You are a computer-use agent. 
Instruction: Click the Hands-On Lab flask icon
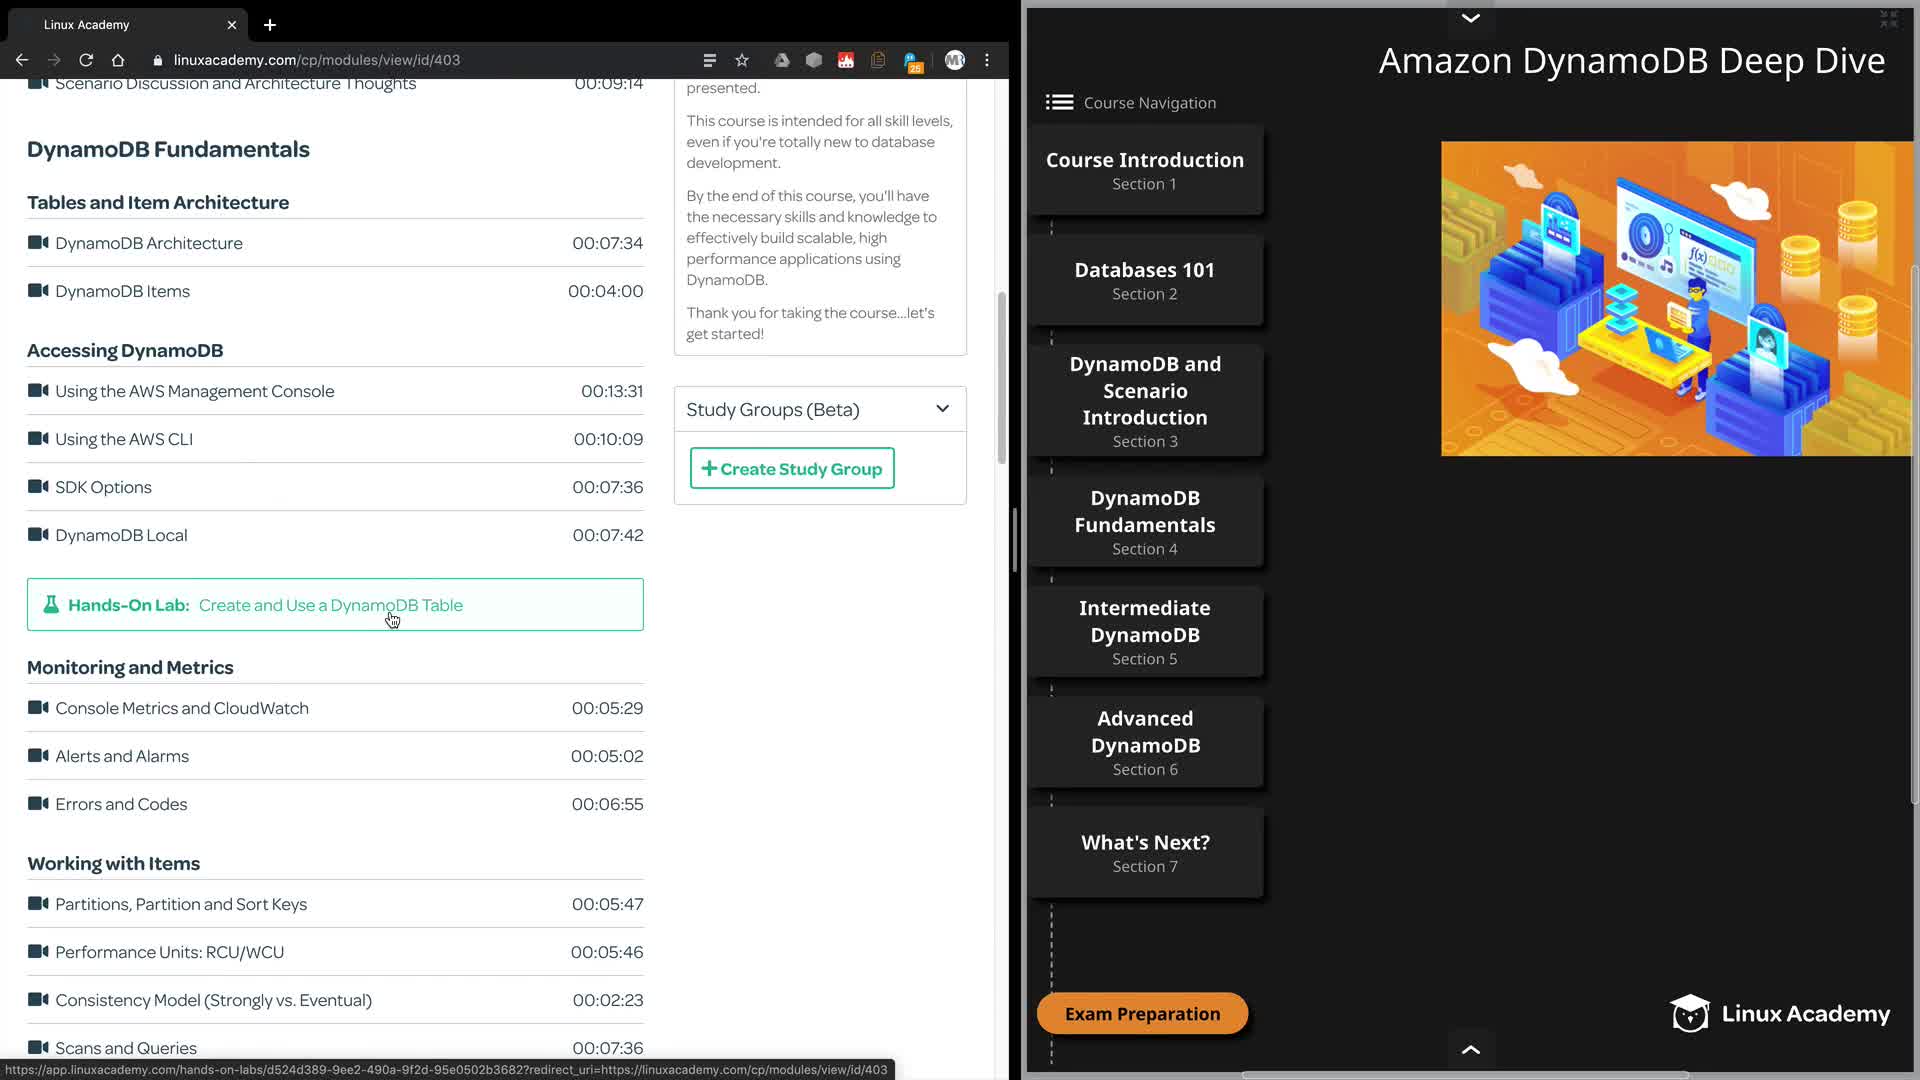pos(51,605)
